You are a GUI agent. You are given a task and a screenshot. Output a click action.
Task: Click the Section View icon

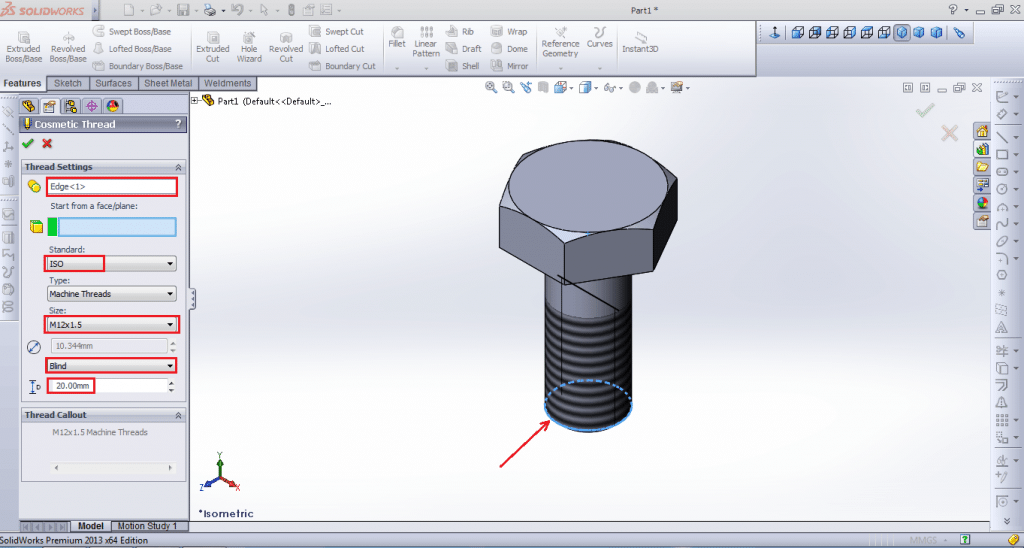click(x=543, y=87)
